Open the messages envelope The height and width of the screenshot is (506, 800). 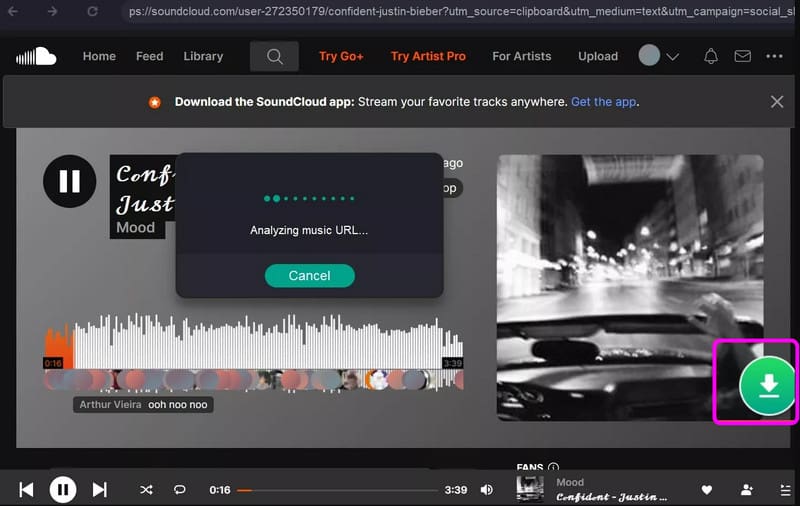(x=742, y=56)
